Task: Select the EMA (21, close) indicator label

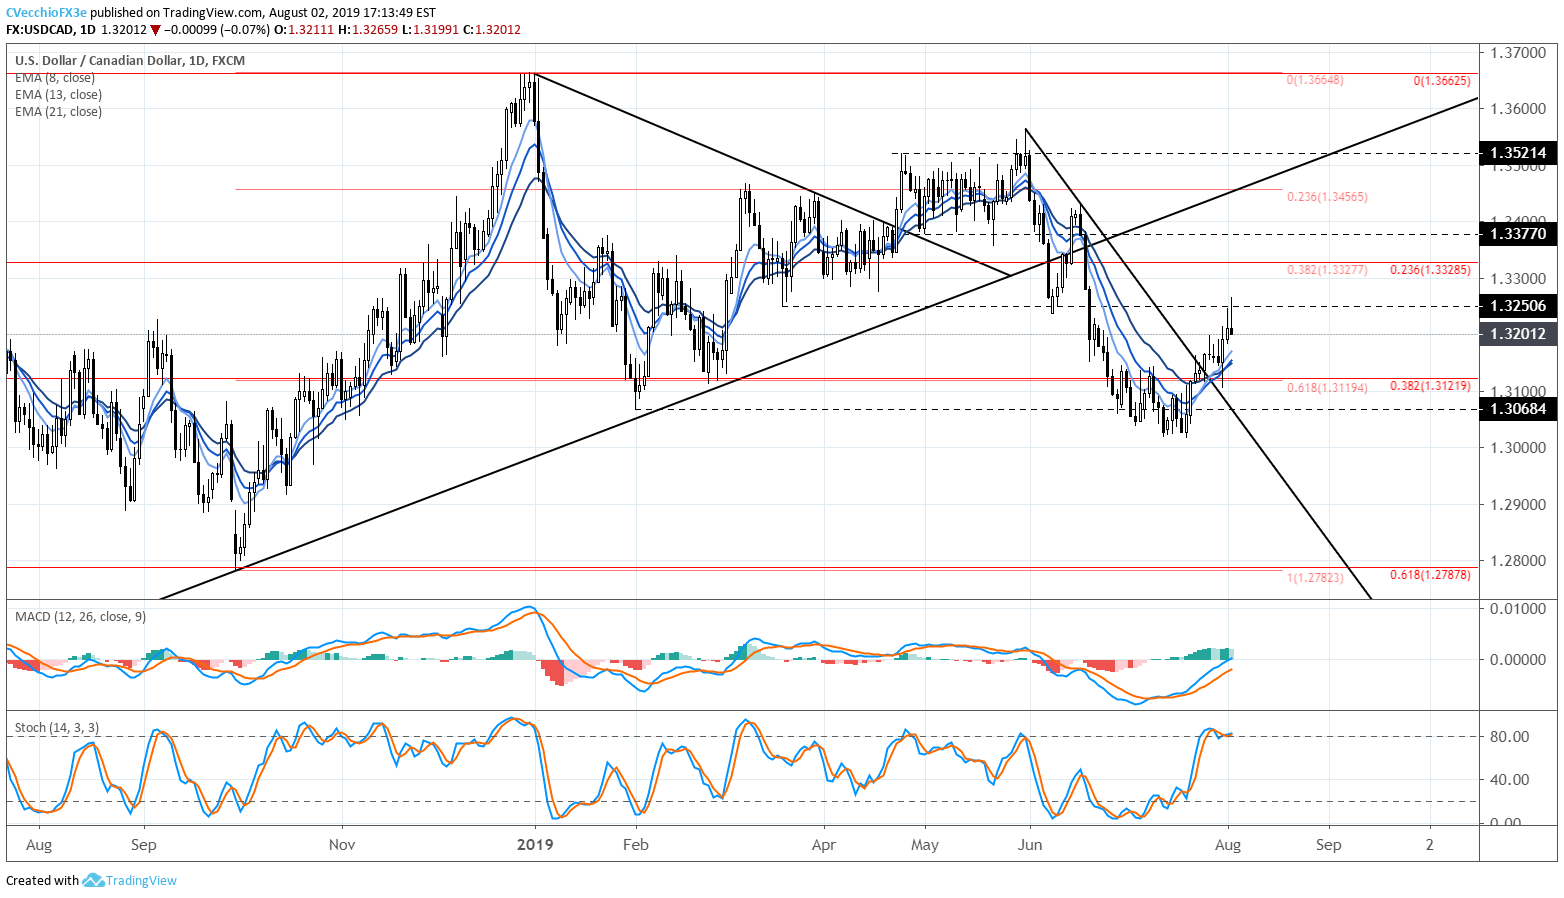Action: 58,112
